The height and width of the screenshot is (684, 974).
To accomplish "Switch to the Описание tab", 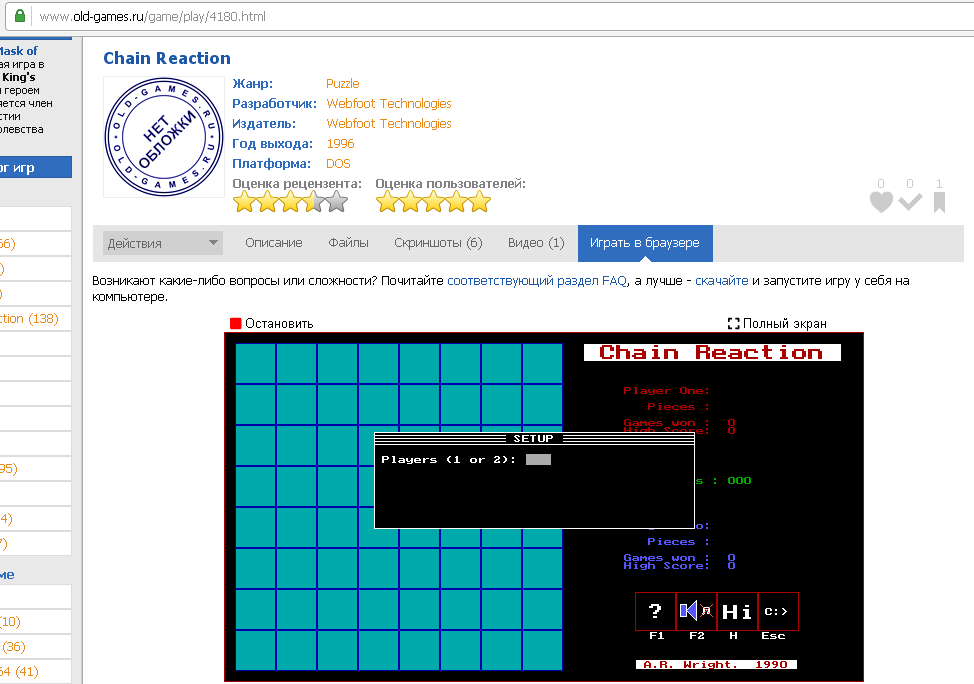I will coord(273,243).
